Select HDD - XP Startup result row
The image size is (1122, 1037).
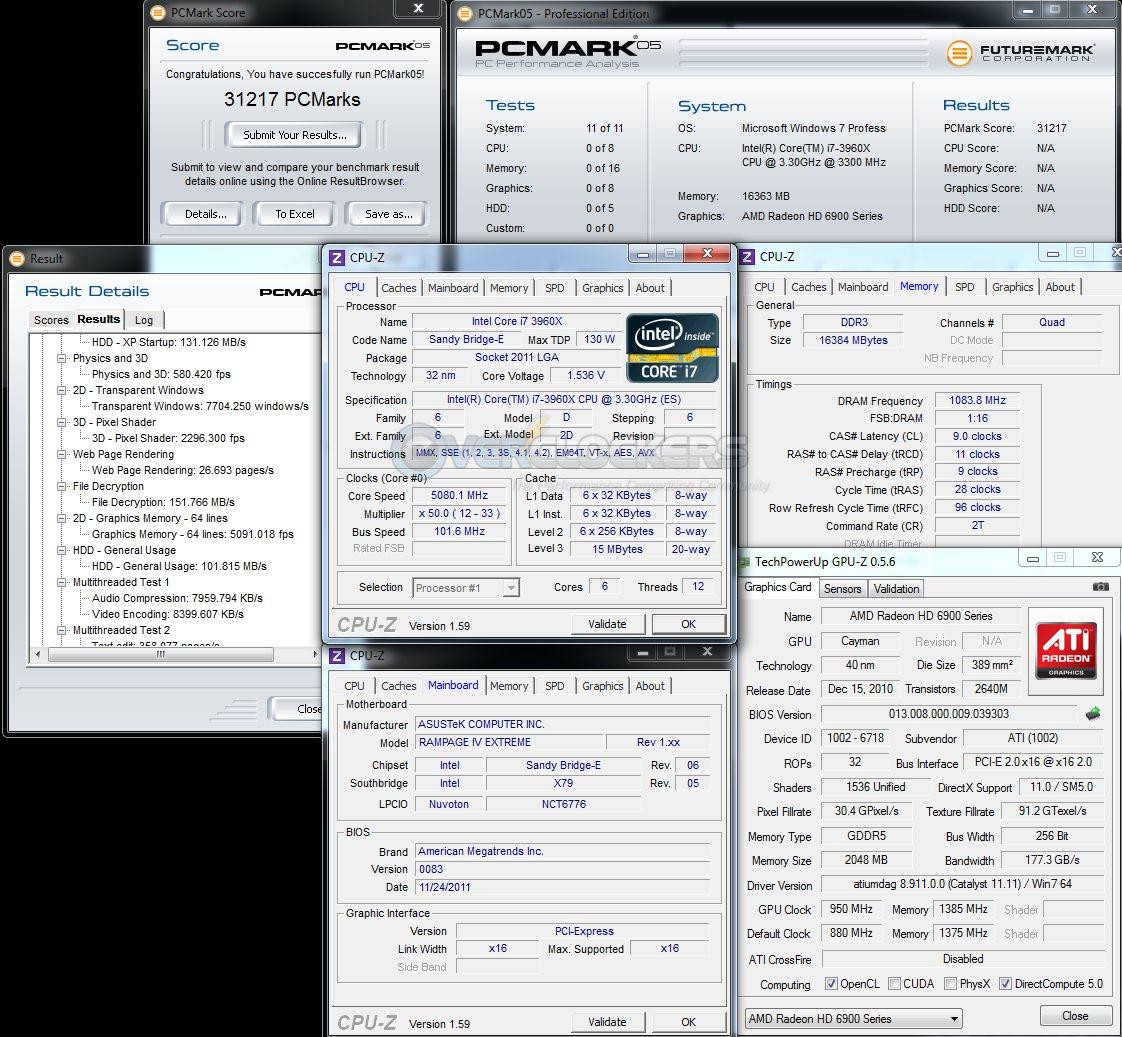point(169,342)
